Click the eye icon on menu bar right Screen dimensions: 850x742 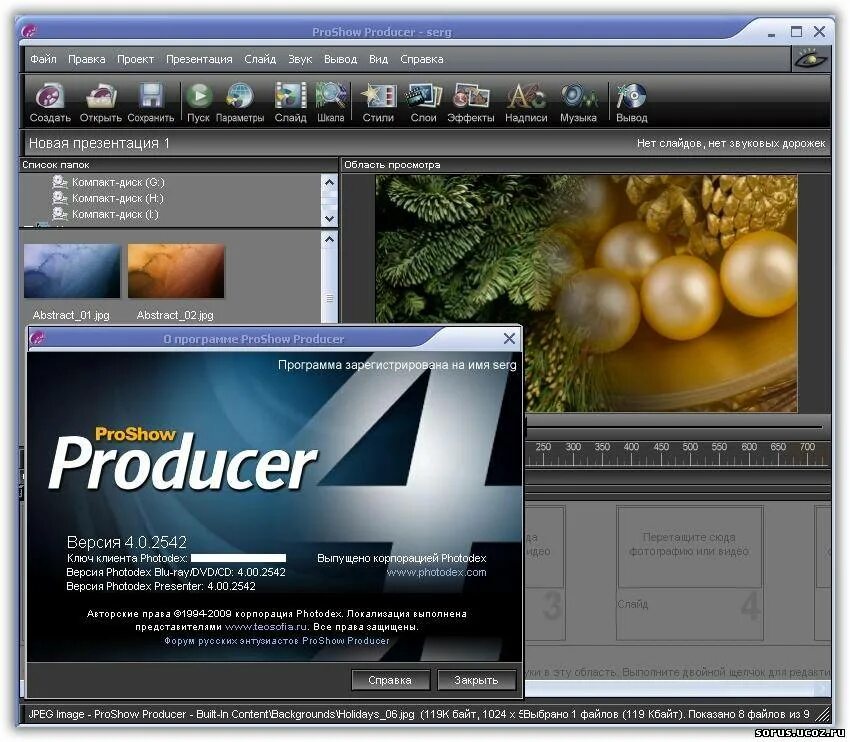pos(810,58)
